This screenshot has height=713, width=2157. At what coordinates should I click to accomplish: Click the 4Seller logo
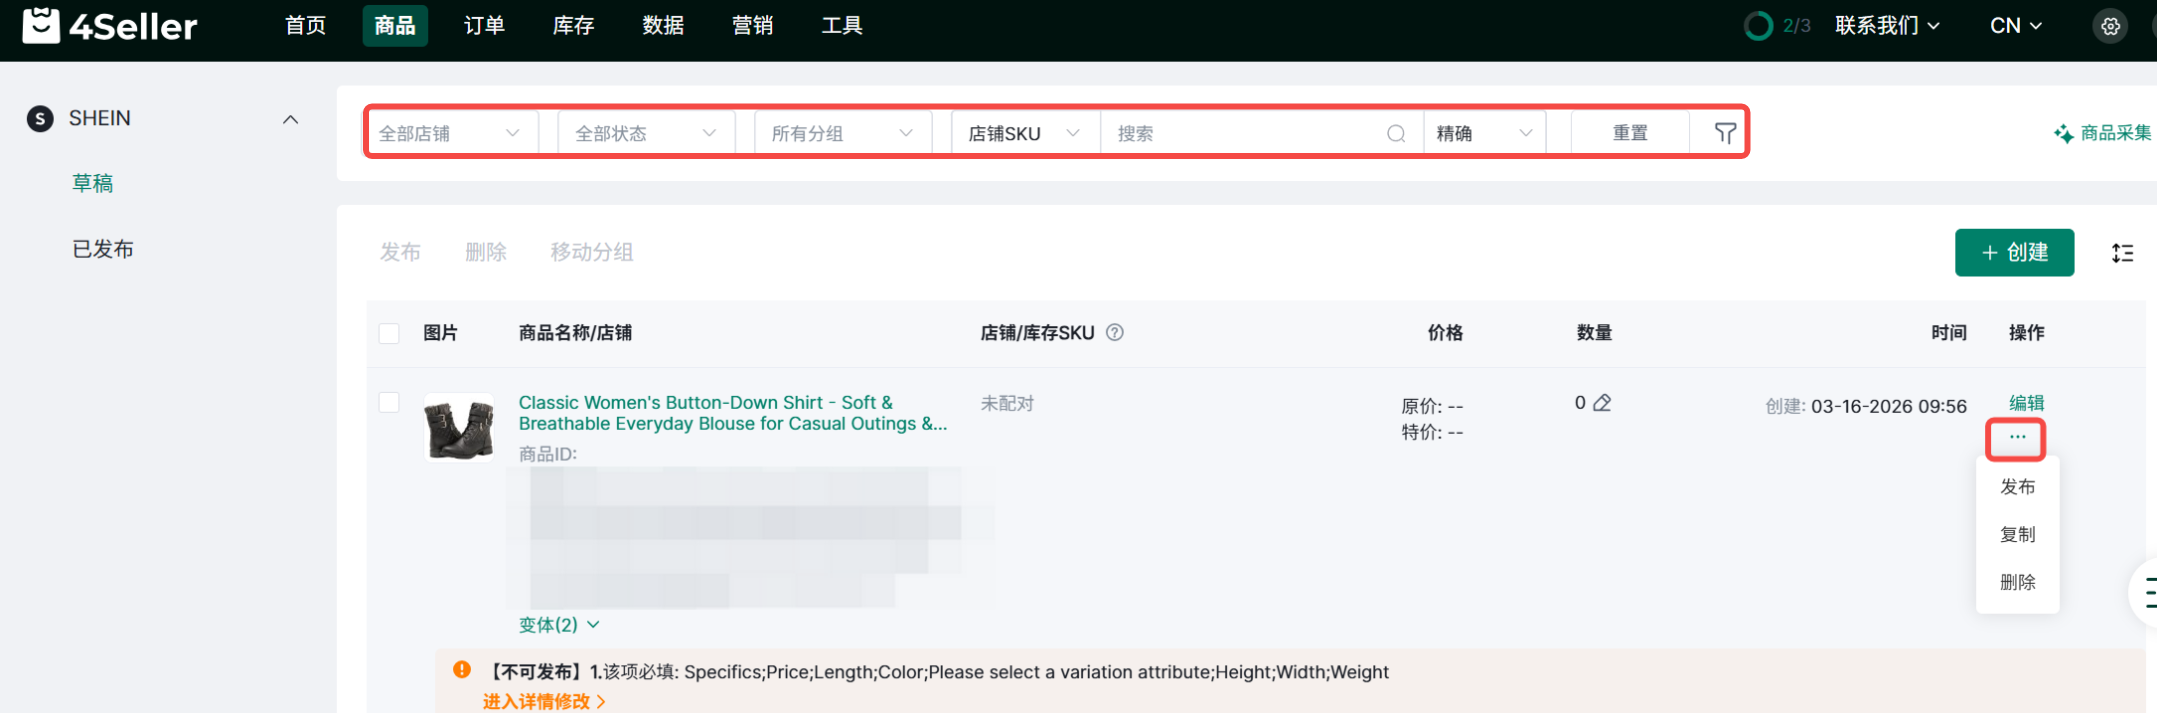pyautogui.click(x=110, y=26)
